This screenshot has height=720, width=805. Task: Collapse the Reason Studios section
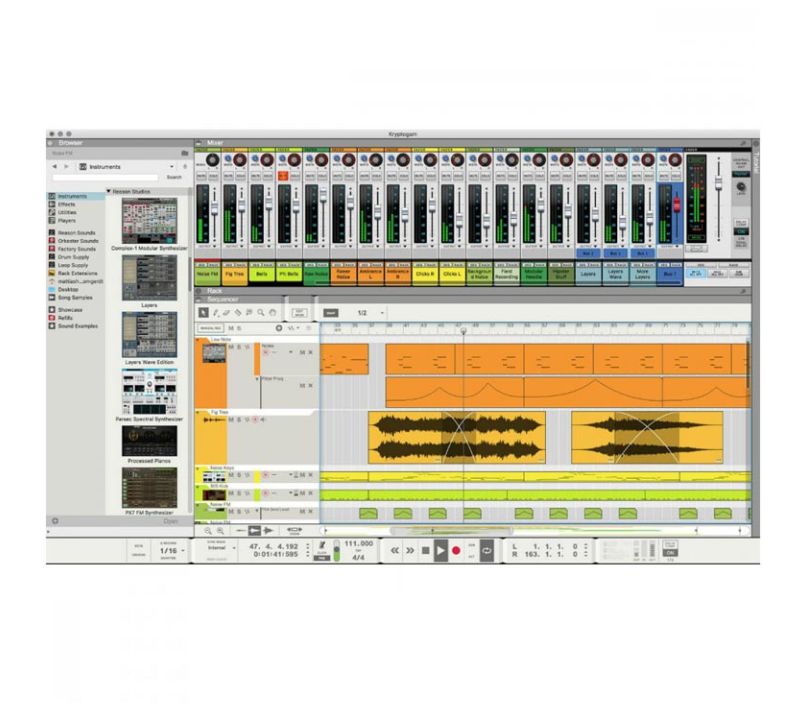click(x=109, y=190)
